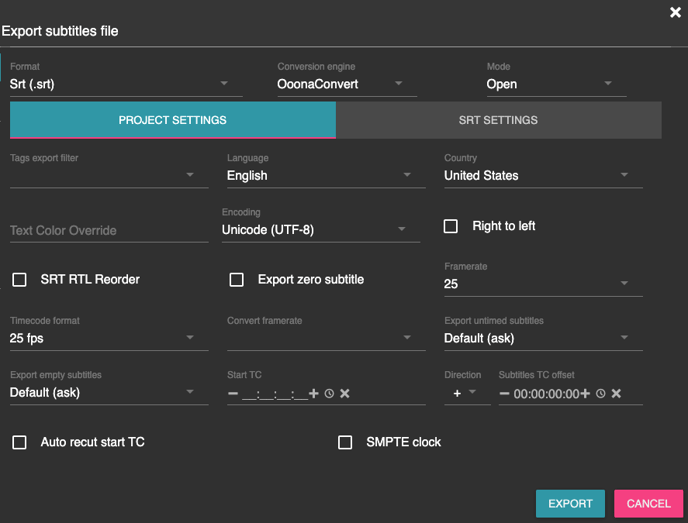Screen dimensions: 688x523
Task: Click the plus icon in Start TC
Action: (x=314, y=394)
